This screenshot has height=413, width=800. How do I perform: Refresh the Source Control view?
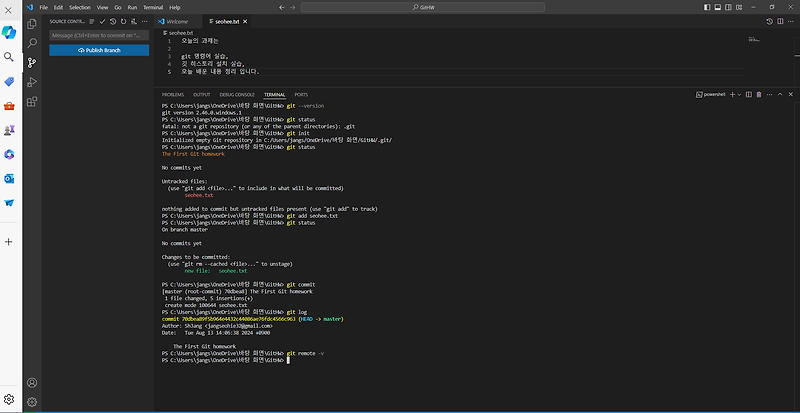[x=123, y=21]
